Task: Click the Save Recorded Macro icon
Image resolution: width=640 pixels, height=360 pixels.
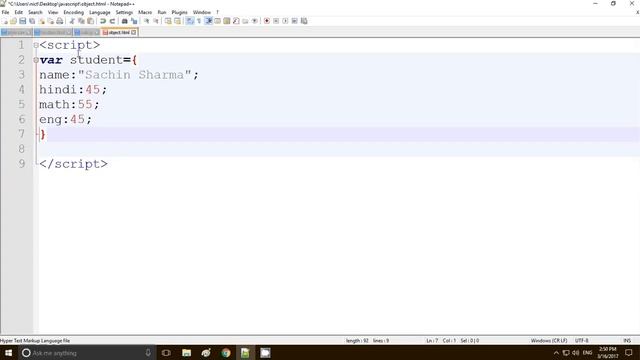Action: 304,21
